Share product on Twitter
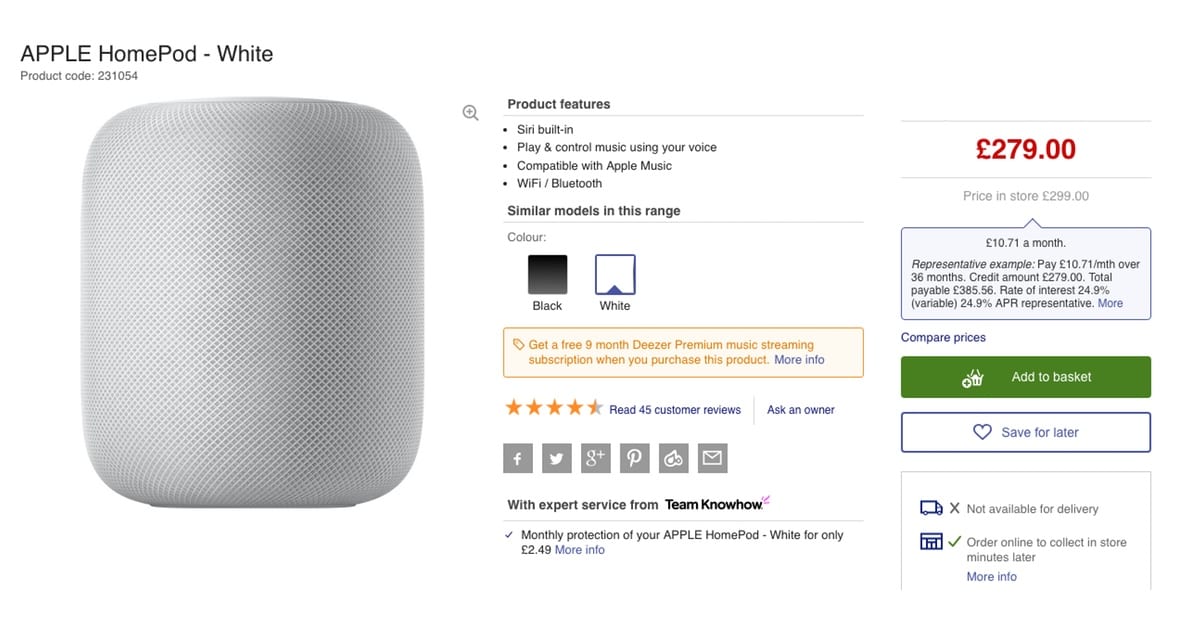This screenshot has width=1200, height=630. 557,459
